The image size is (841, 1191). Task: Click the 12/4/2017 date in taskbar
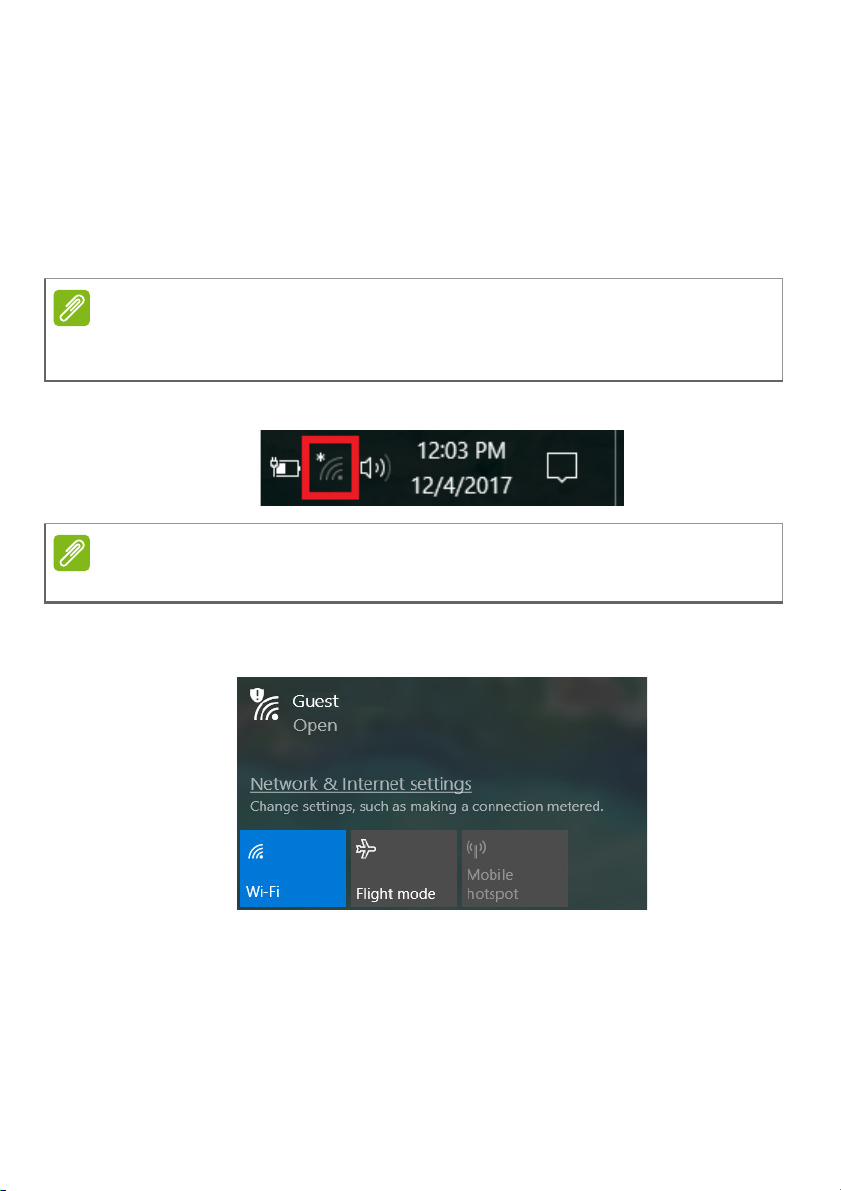[461, 485]
